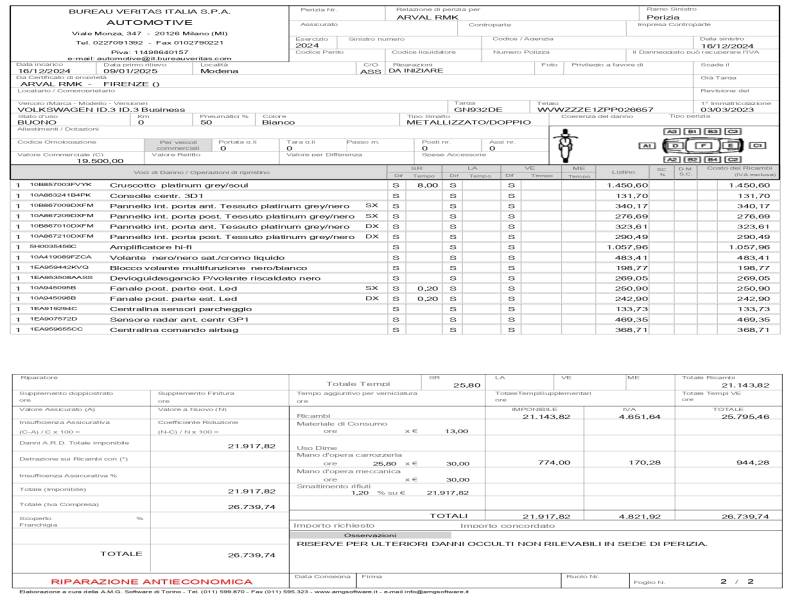Click the 'Importo concordato' label

click(507, 526)
